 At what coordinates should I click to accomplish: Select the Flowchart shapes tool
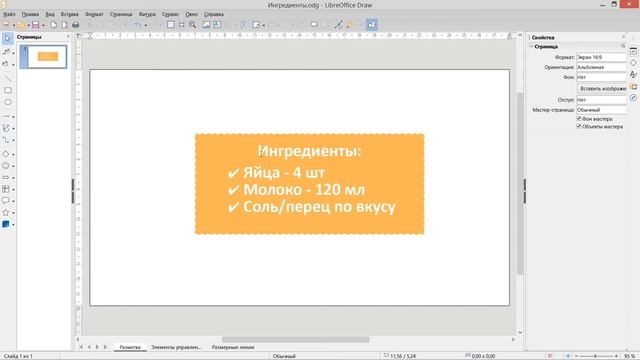6,189
